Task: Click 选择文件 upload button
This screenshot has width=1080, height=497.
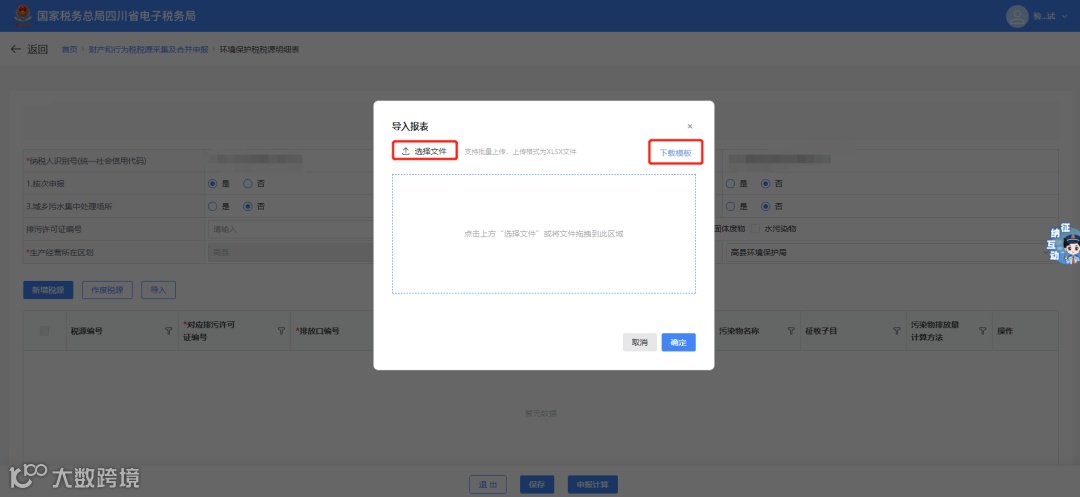Action: pos(425,151)
